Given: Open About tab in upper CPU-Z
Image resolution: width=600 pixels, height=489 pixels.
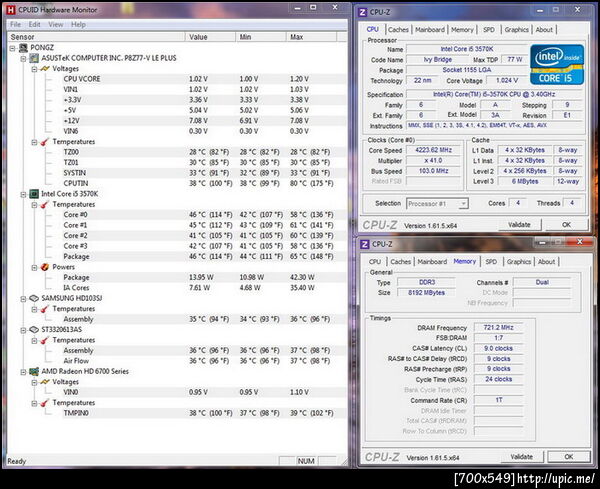Looking at the screenshot, I should click(x=544, y=30).
